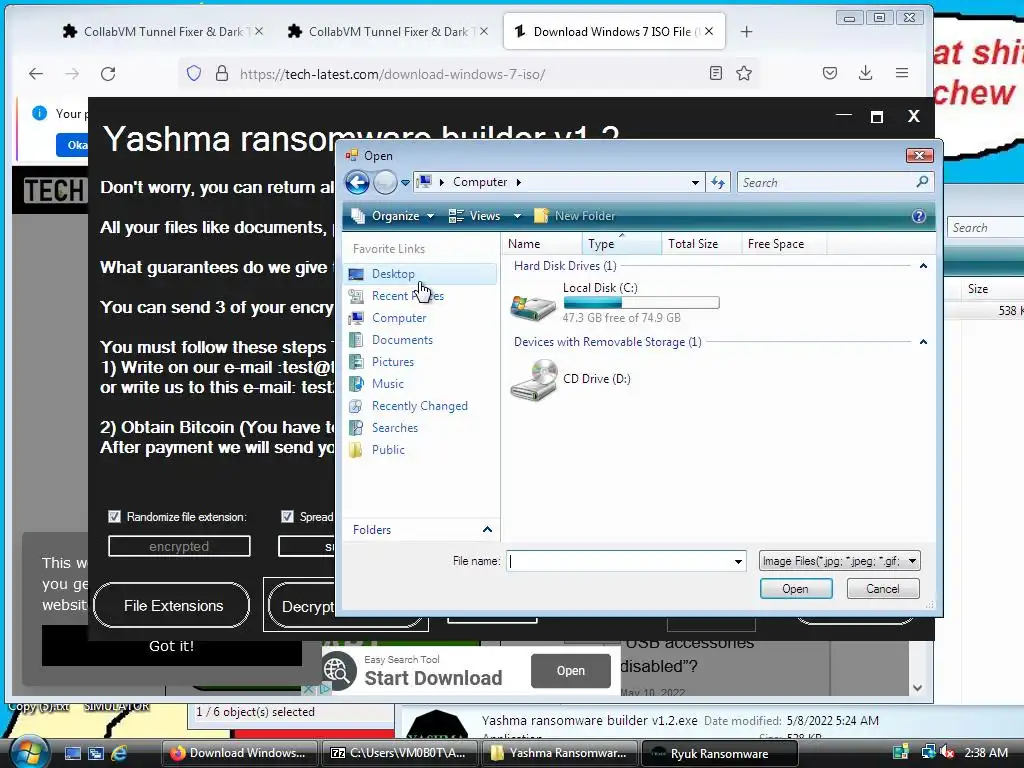
Task: Click the Firefox URL address bar
Action: pyautogui.click(x=470, y=74)
